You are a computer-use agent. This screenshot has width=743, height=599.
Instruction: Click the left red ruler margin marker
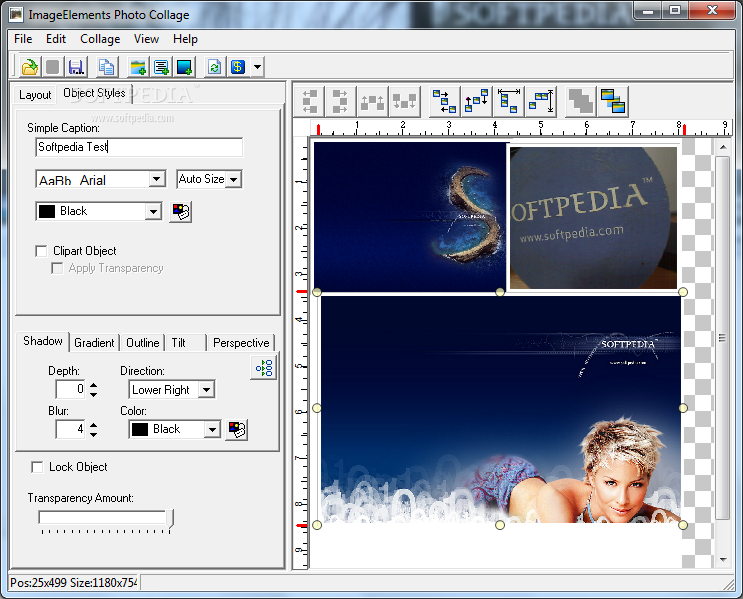click(x=318, y=129)
